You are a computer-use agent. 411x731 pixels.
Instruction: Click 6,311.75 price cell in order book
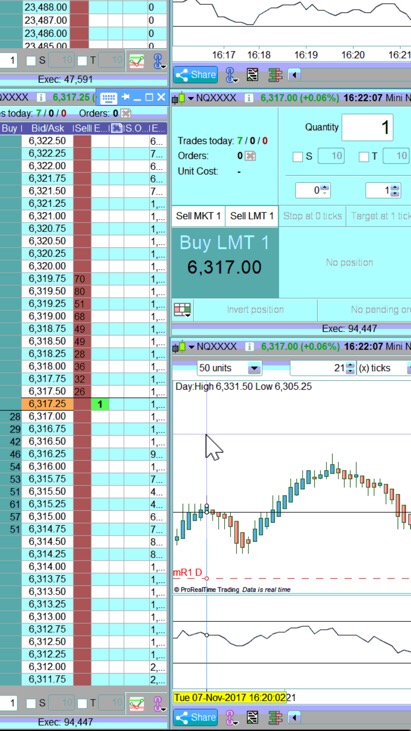tap(47, 679)
